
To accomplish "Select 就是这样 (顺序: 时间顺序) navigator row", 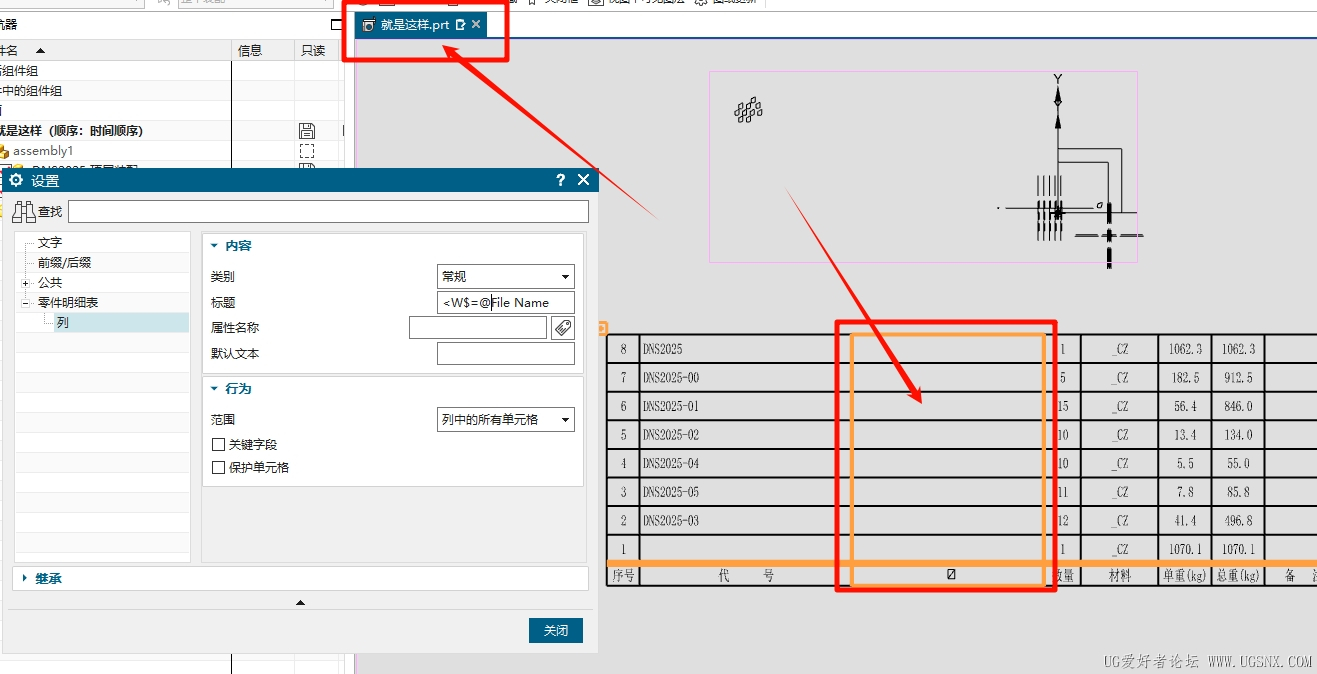I will [72, 131].
